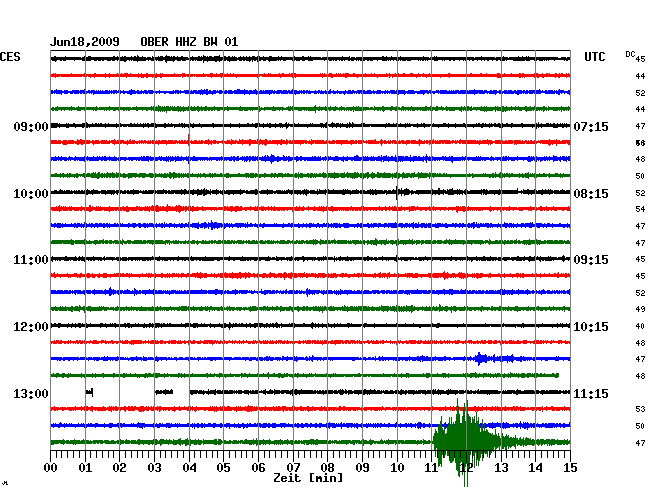Select the station title OBER HHZ BW 01

tap(189, 42)
